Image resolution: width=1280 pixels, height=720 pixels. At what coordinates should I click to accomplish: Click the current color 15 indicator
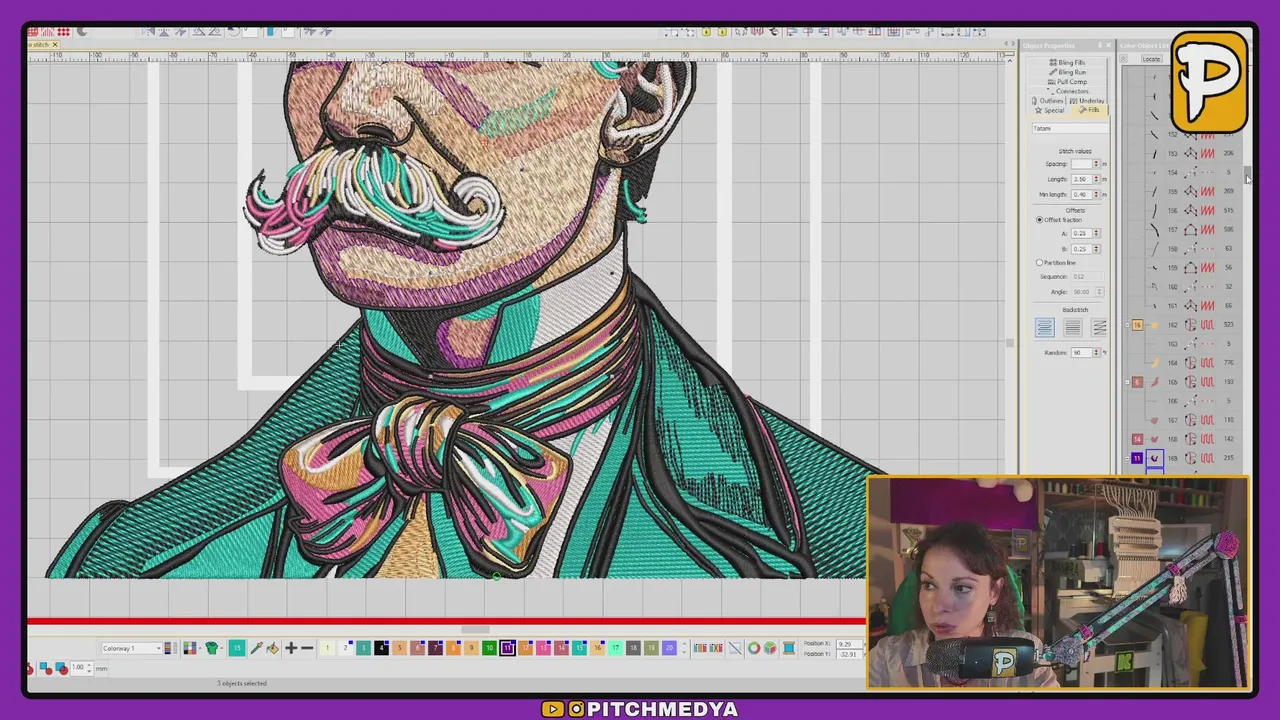tap(236, 648)
